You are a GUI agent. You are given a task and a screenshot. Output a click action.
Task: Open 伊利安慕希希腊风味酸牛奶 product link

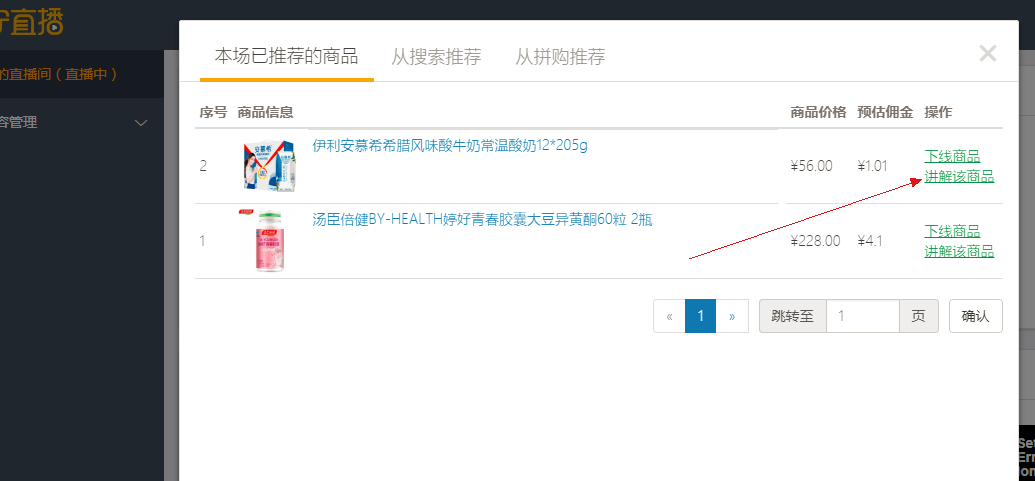point(450,145)
